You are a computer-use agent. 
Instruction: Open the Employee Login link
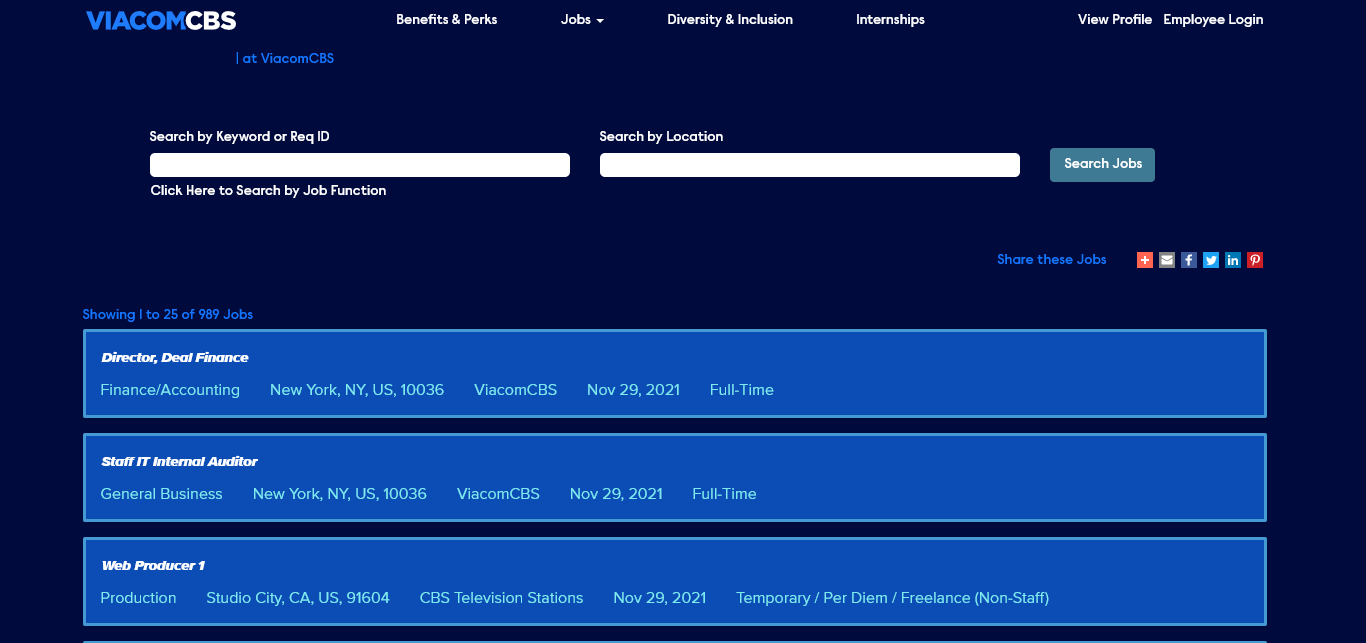[1213, 20]
